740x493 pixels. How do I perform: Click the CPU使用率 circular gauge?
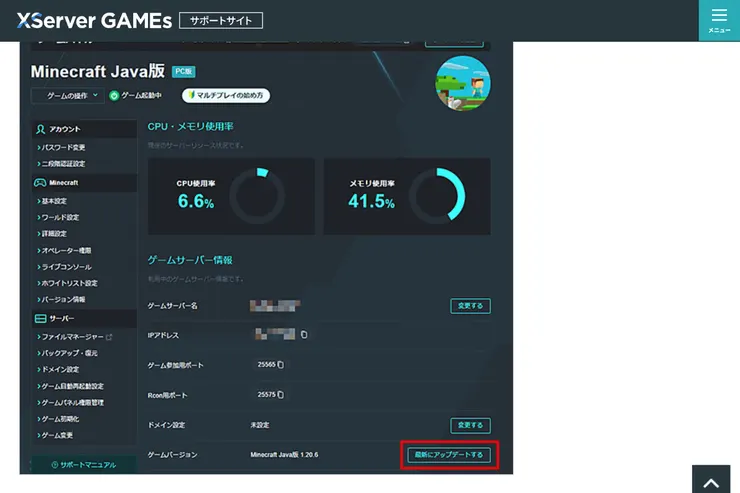click(x=257, y=196)
